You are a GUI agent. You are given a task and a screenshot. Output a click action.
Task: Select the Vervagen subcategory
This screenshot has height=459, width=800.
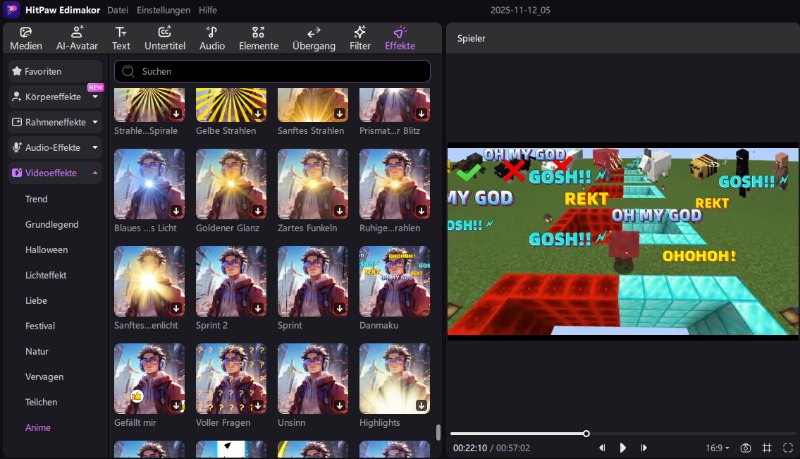(x=44, y=377)
